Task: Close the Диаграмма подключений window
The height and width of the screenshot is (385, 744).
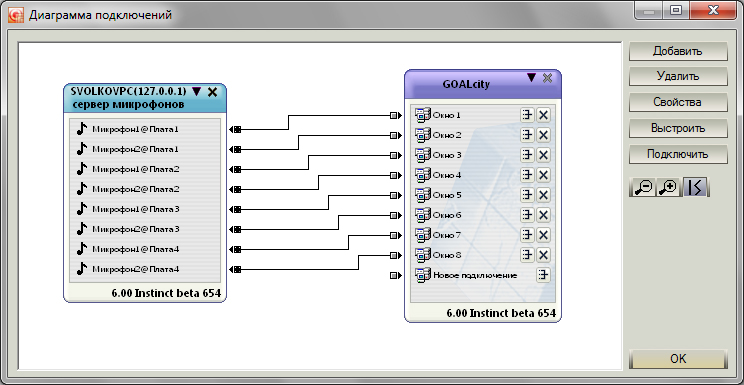Action: pos(713,10)
